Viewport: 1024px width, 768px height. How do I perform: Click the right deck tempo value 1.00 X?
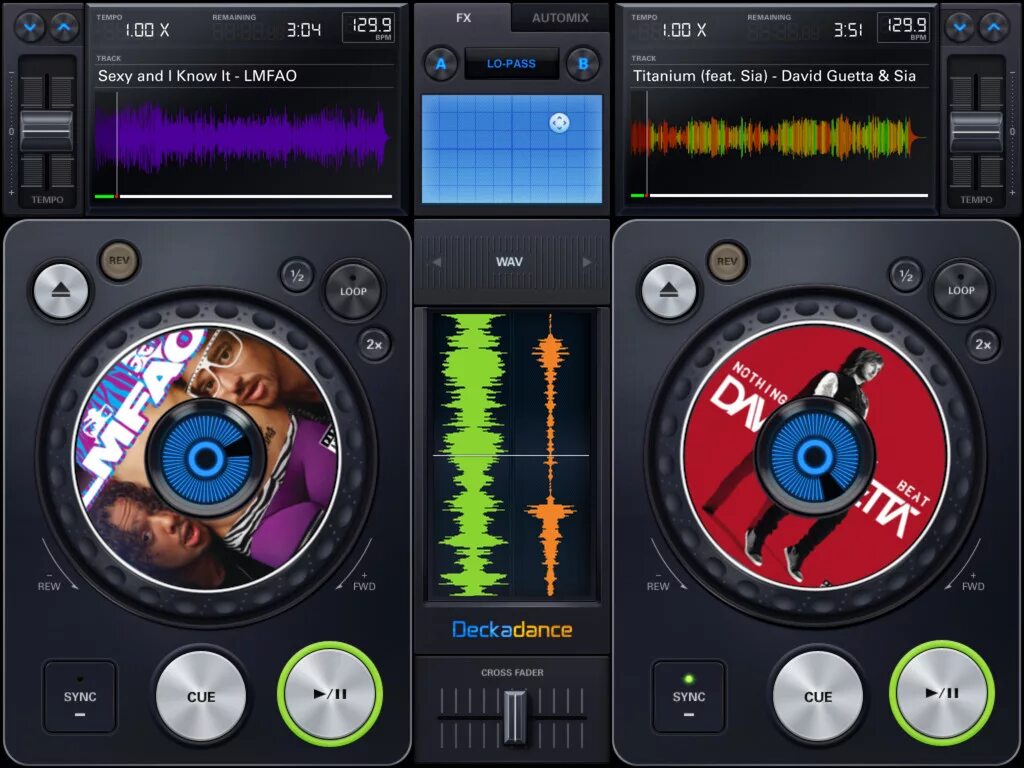click(684, 30)
